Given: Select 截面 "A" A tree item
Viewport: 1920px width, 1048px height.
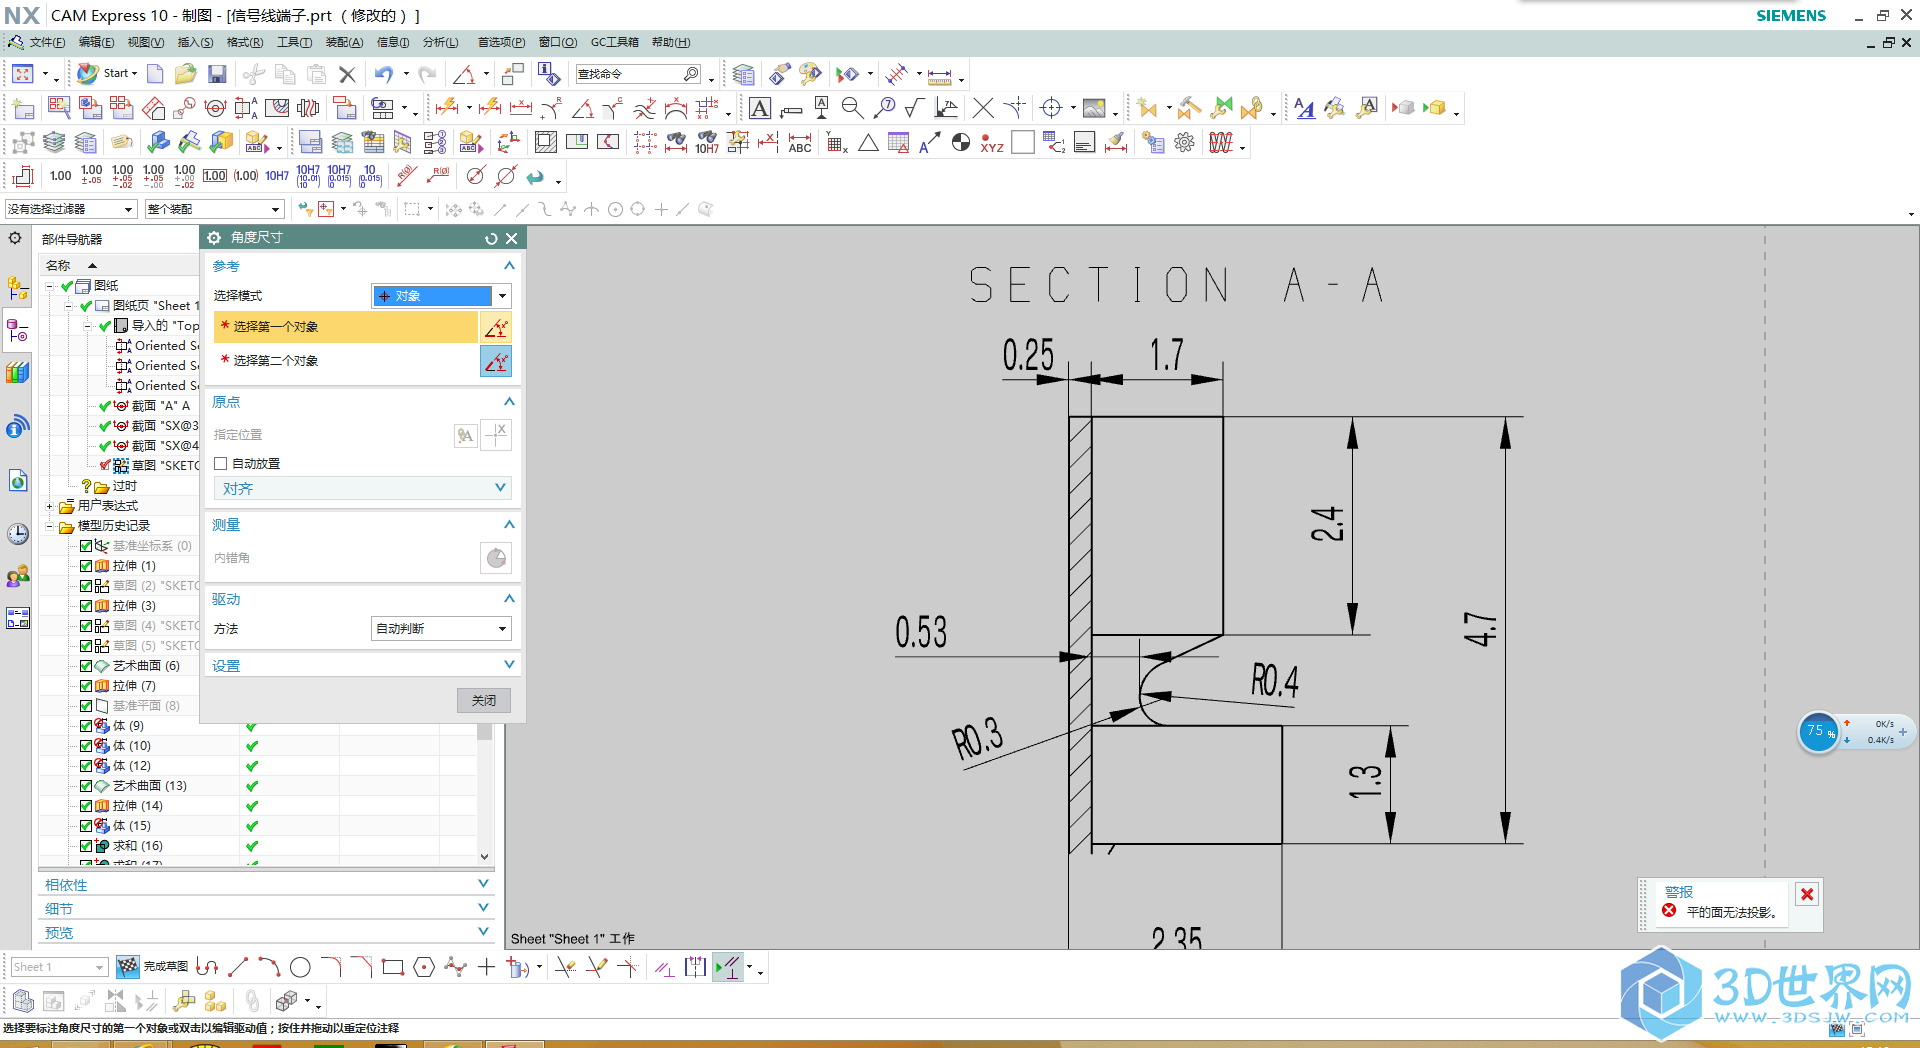Looking at the screenshot, I should click(160, 406).
